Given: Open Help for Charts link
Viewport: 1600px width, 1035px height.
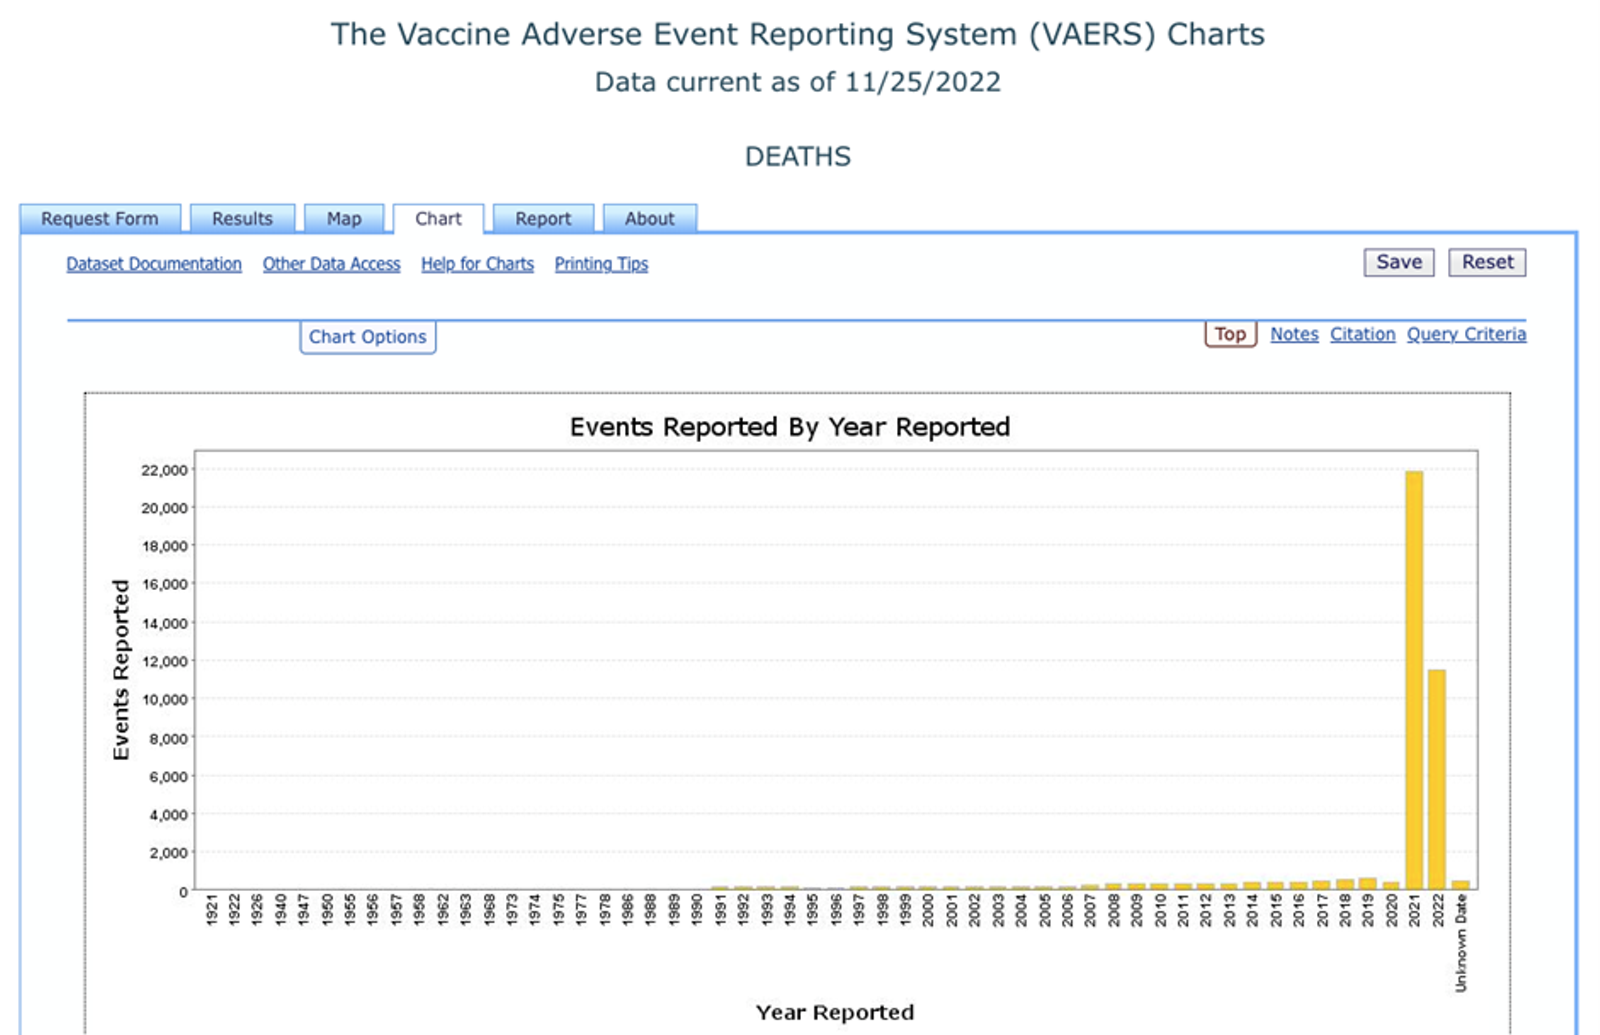Looking at the screenshot, I should pos(477,264).
